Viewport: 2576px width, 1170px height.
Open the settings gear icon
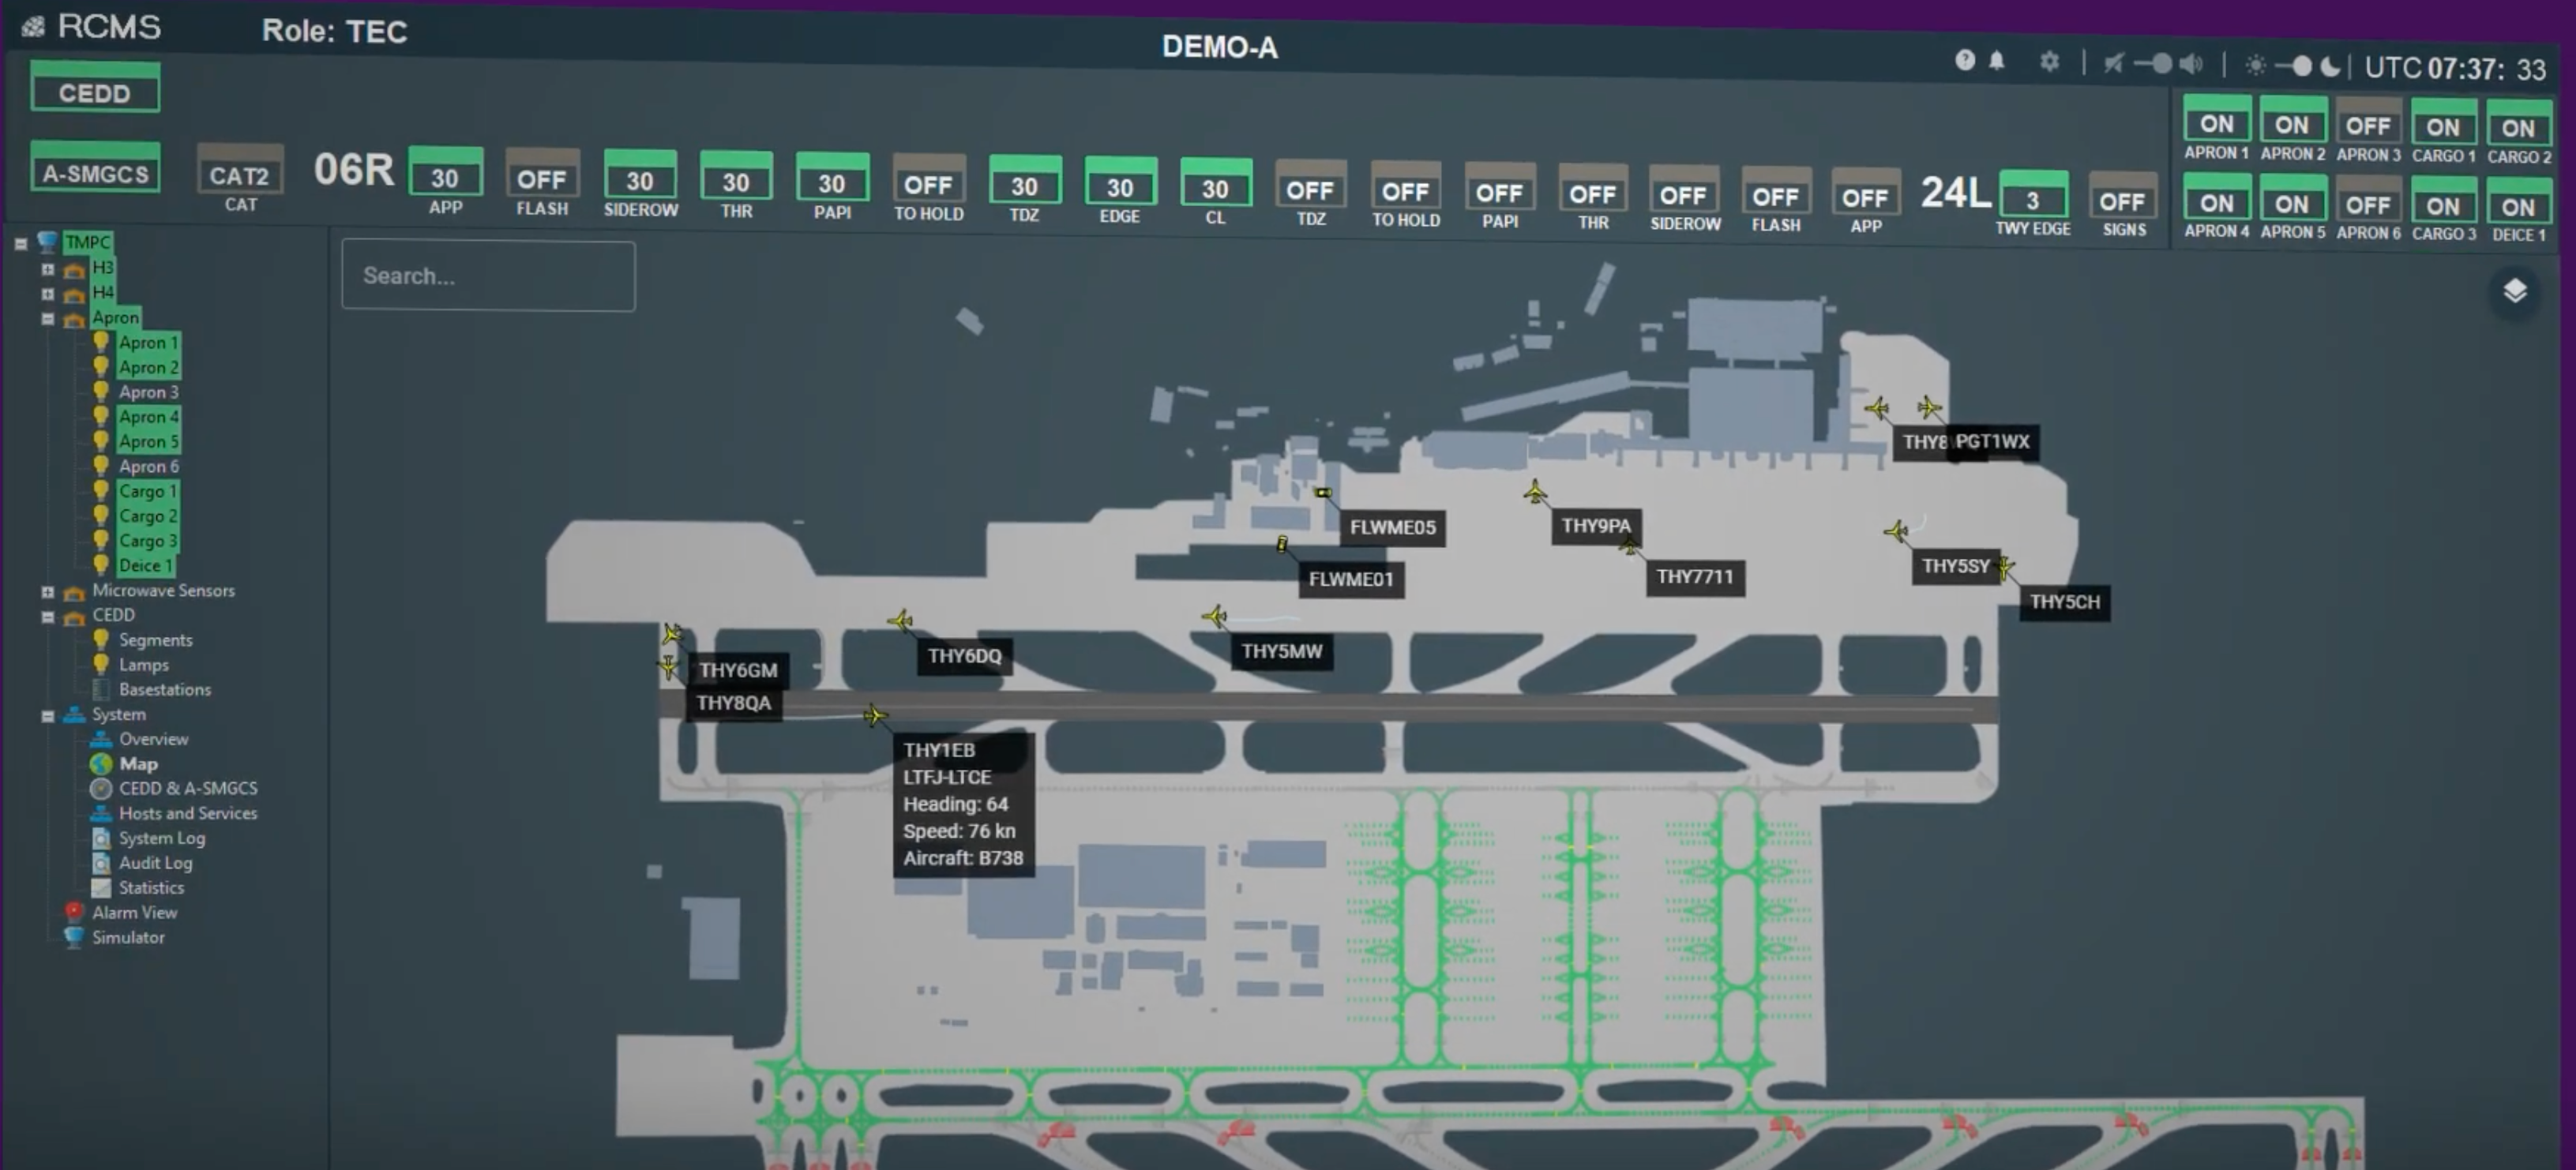(2049, 62)
